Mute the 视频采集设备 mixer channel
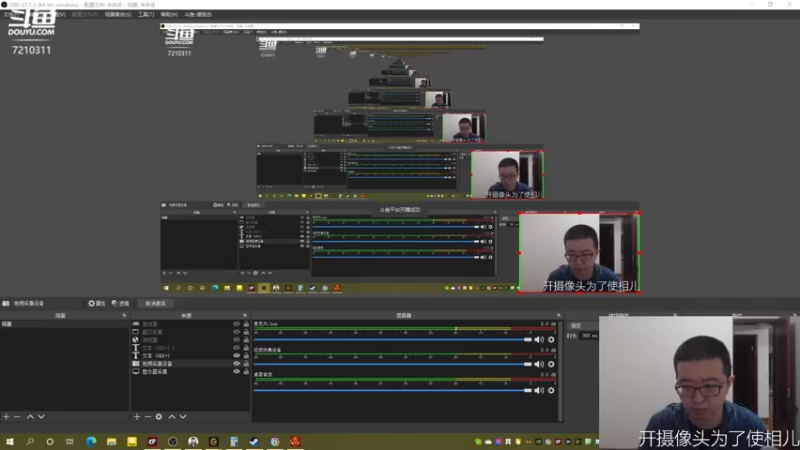 click(539, 364)
